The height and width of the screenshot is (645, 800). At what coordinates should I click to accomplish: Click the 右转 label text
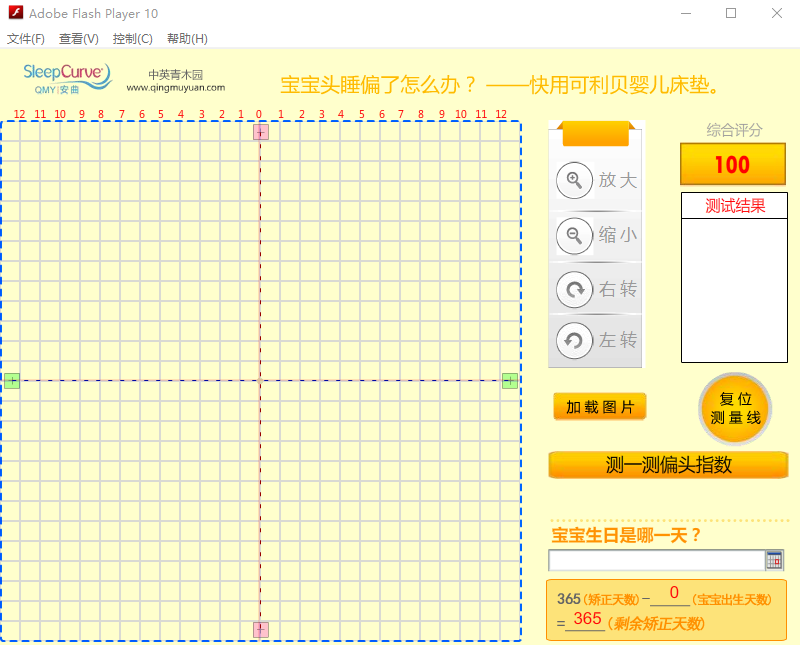pos(618,289)
